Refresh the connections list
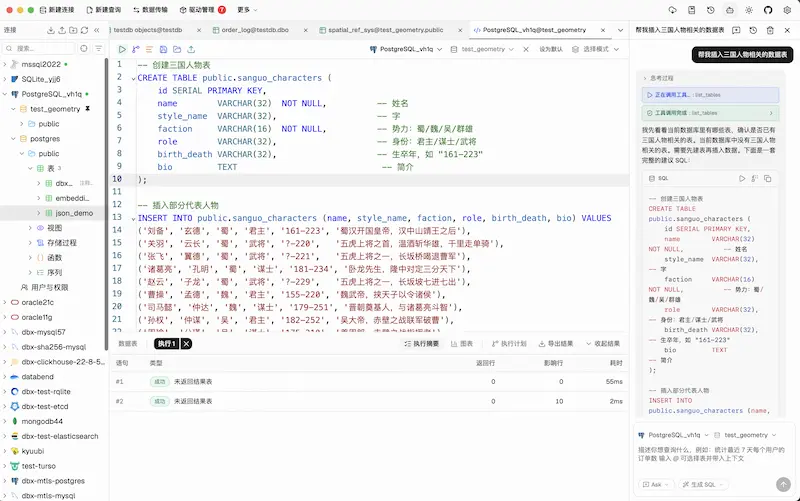The height and width of the screenshot is (501, 800). [84, 30]
